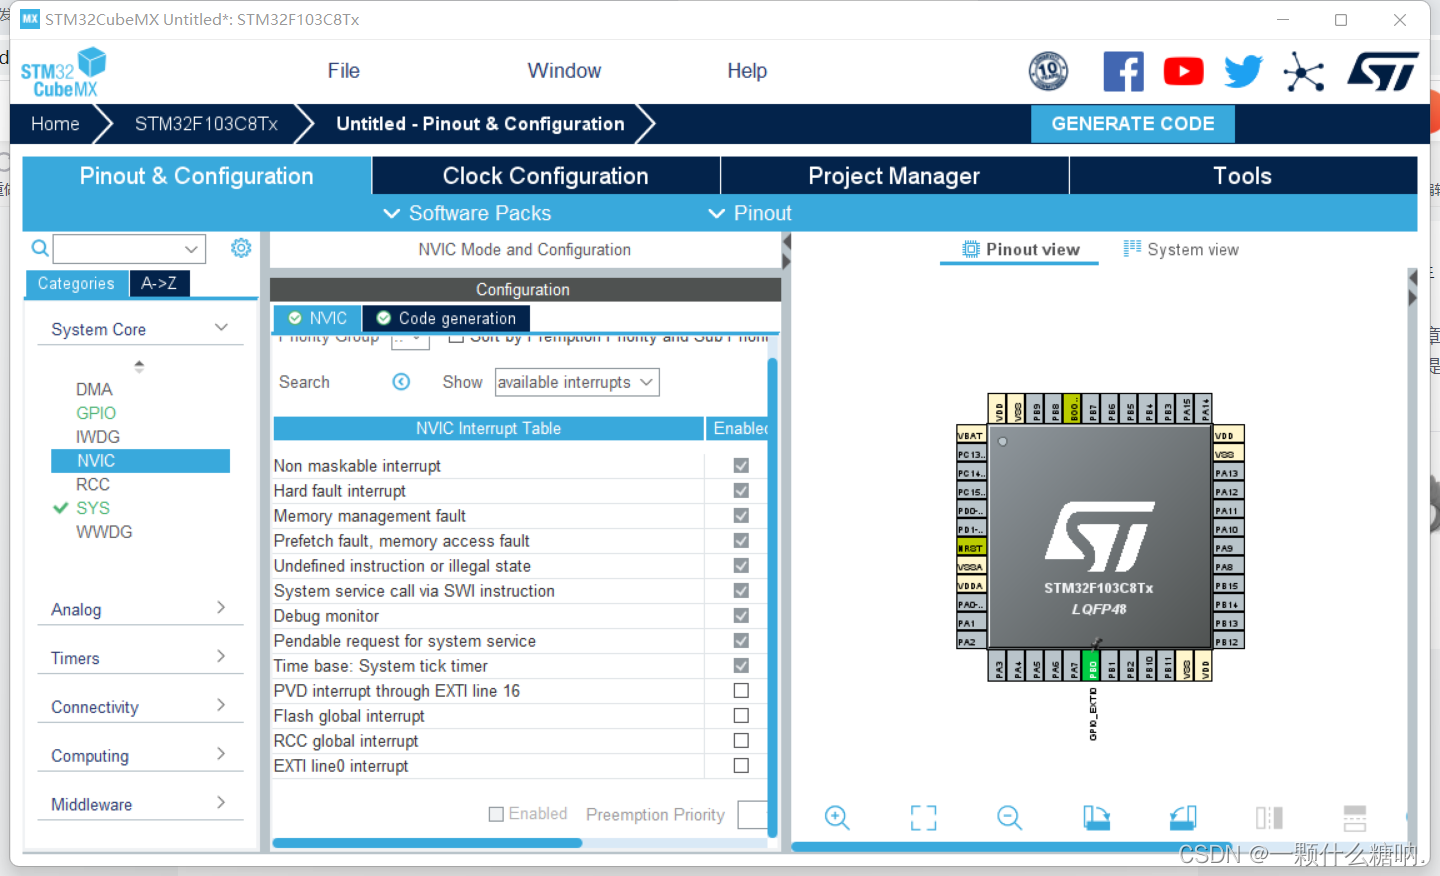Open the YouTube icon link
1440x876 pixels.
coord(1183,71)
